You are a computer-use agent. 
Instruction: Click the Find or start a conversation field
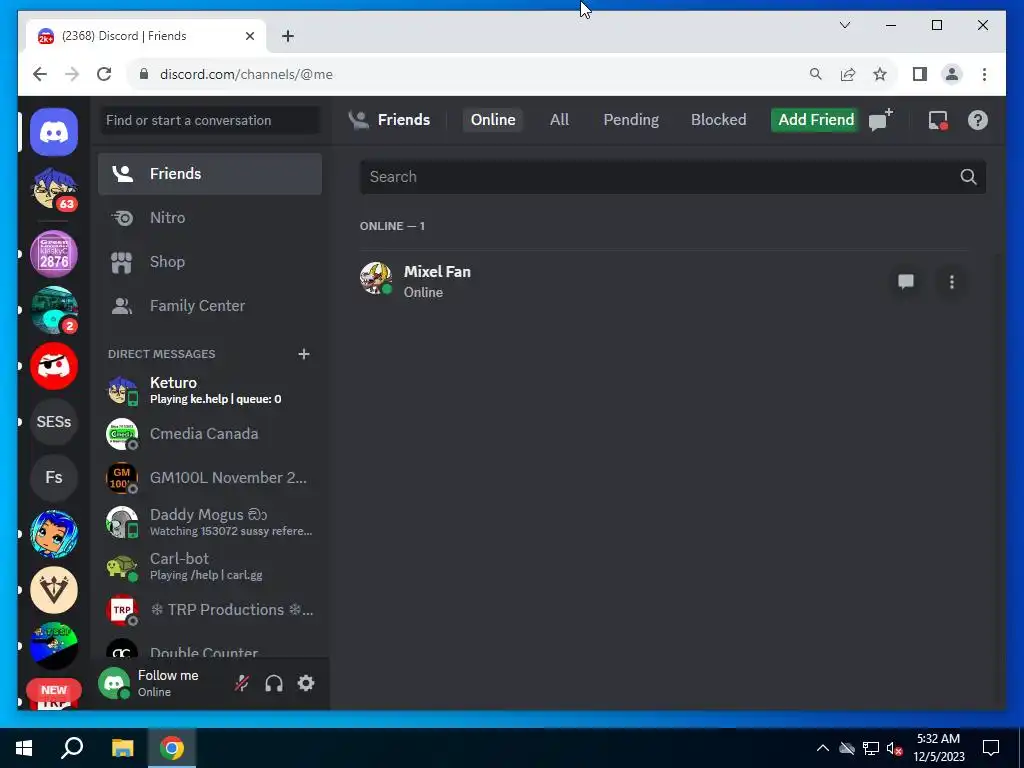210,120
